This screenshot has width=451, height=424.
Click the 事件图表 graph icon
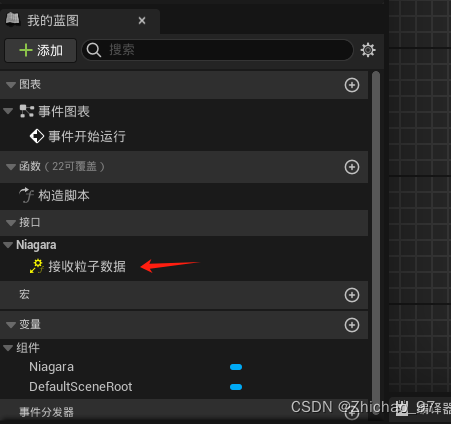click(27, 111)
